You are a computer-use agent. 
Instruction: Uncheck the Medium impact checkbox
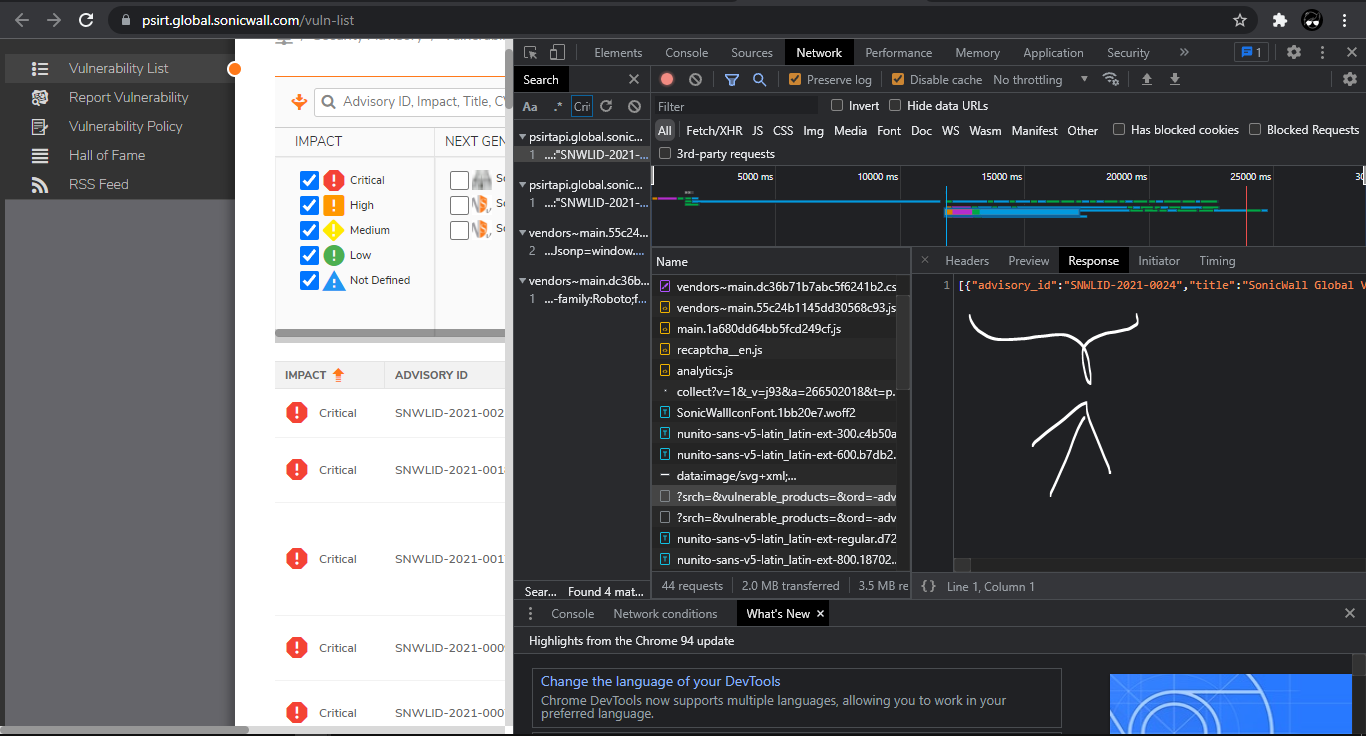(x=309, y=230)
